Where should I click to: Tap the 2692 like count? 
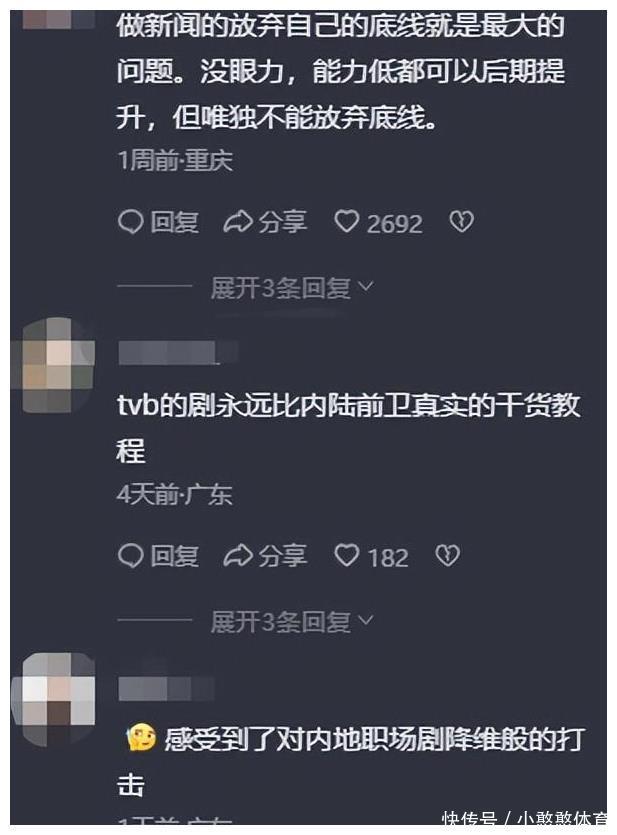[394, 224]
